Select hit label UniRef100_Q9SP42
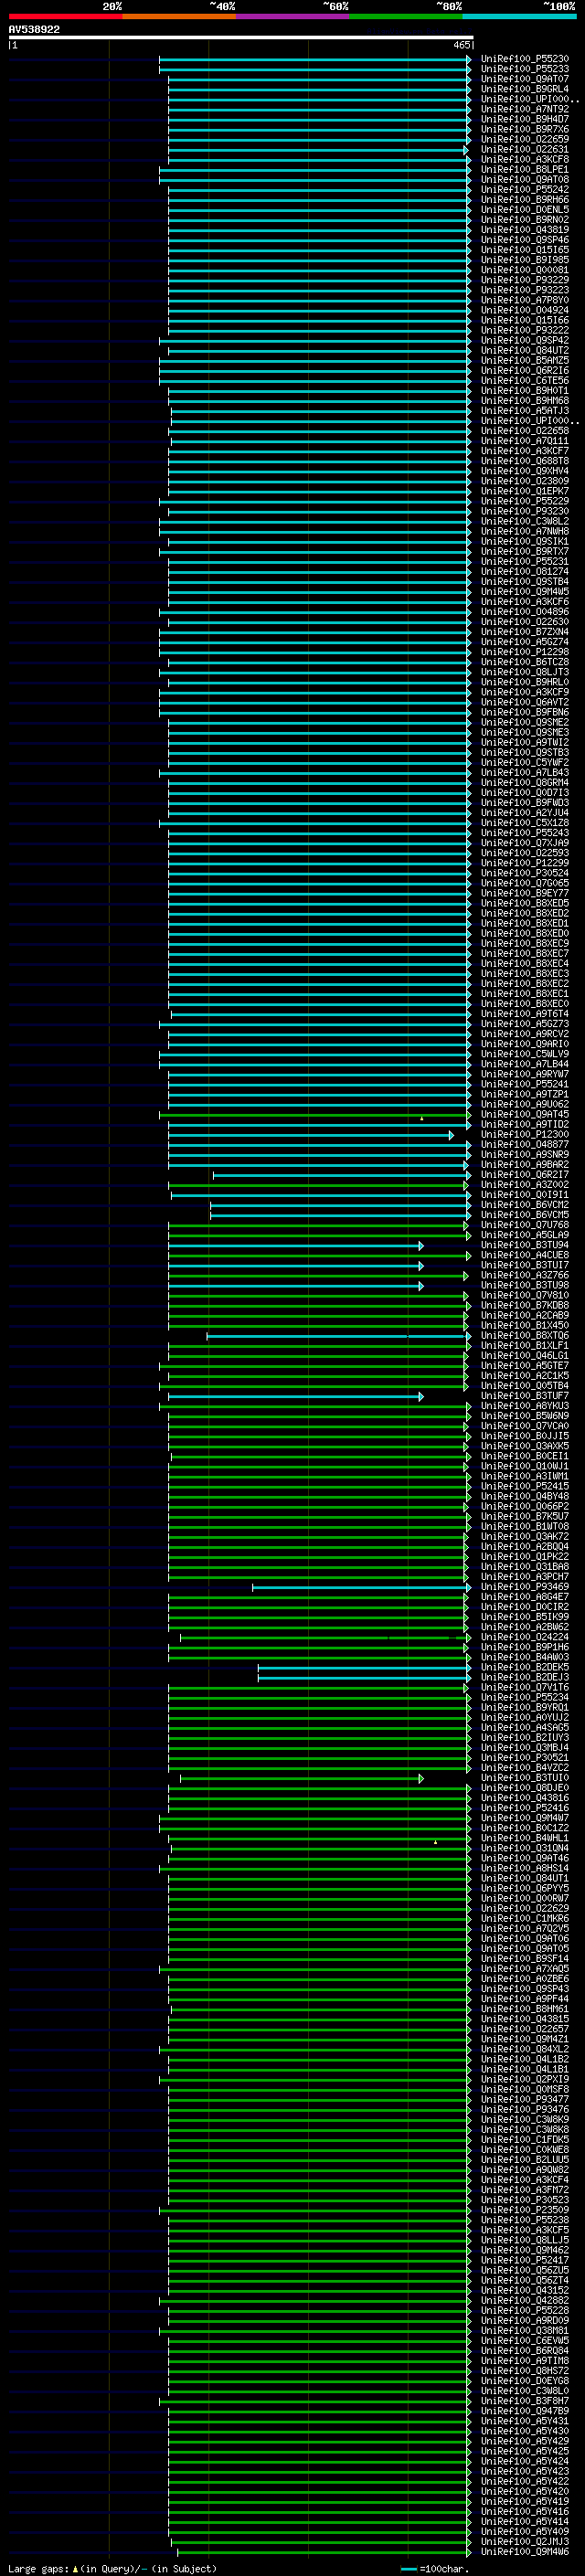Image resolution: width=585 pixels, height=2576 pixels. (x=524, y=341)
